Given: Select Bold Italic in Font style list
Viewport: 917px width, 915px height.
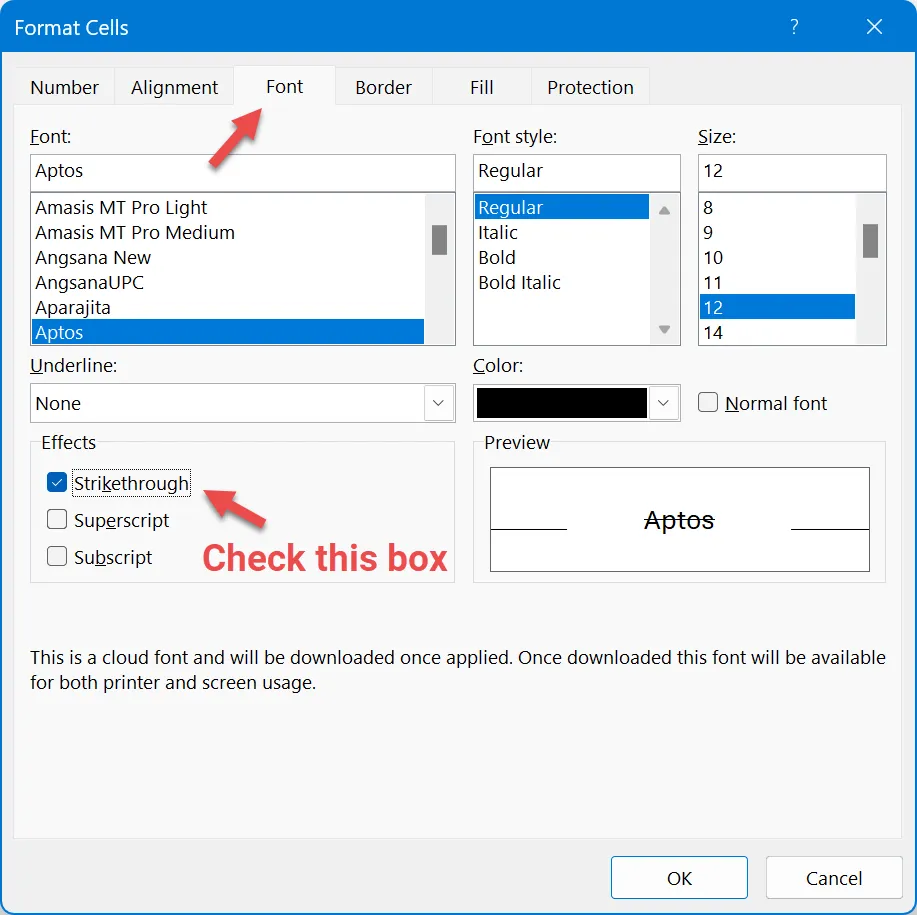Looking at the screenshot, I should coord(519,282).
